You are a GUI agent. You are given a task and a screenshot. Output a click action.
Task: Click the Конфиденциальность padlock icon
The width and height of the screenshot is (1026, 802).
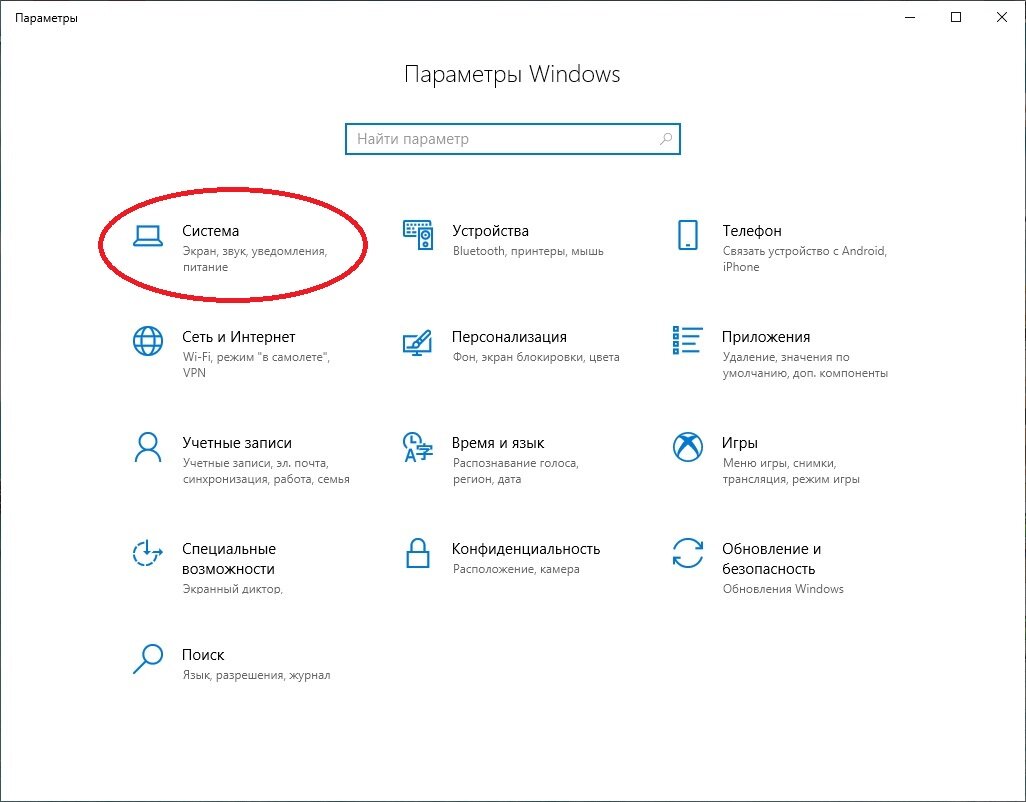click(417, 553)
